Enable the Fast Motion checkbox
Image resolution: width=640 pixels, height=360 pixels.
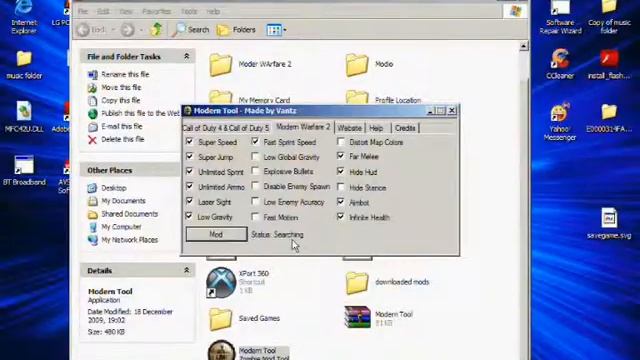pyautogui.click(x=255, y=217)
